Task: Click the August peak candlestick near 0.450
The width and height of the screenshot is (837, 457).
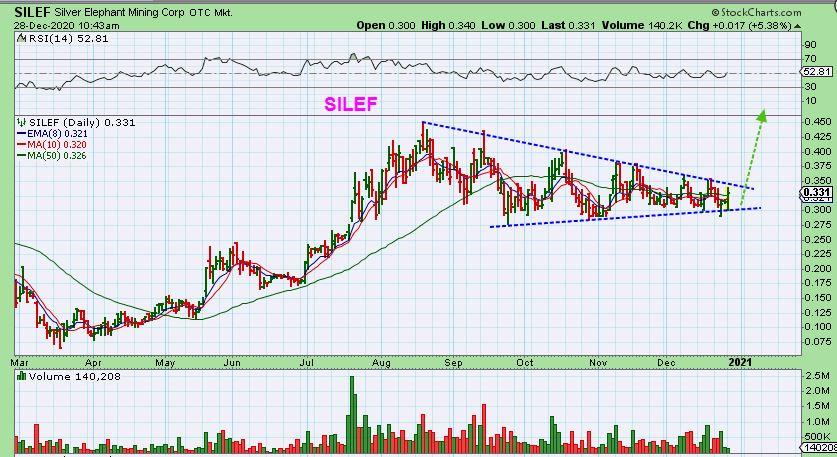Action: pos(423,138)
